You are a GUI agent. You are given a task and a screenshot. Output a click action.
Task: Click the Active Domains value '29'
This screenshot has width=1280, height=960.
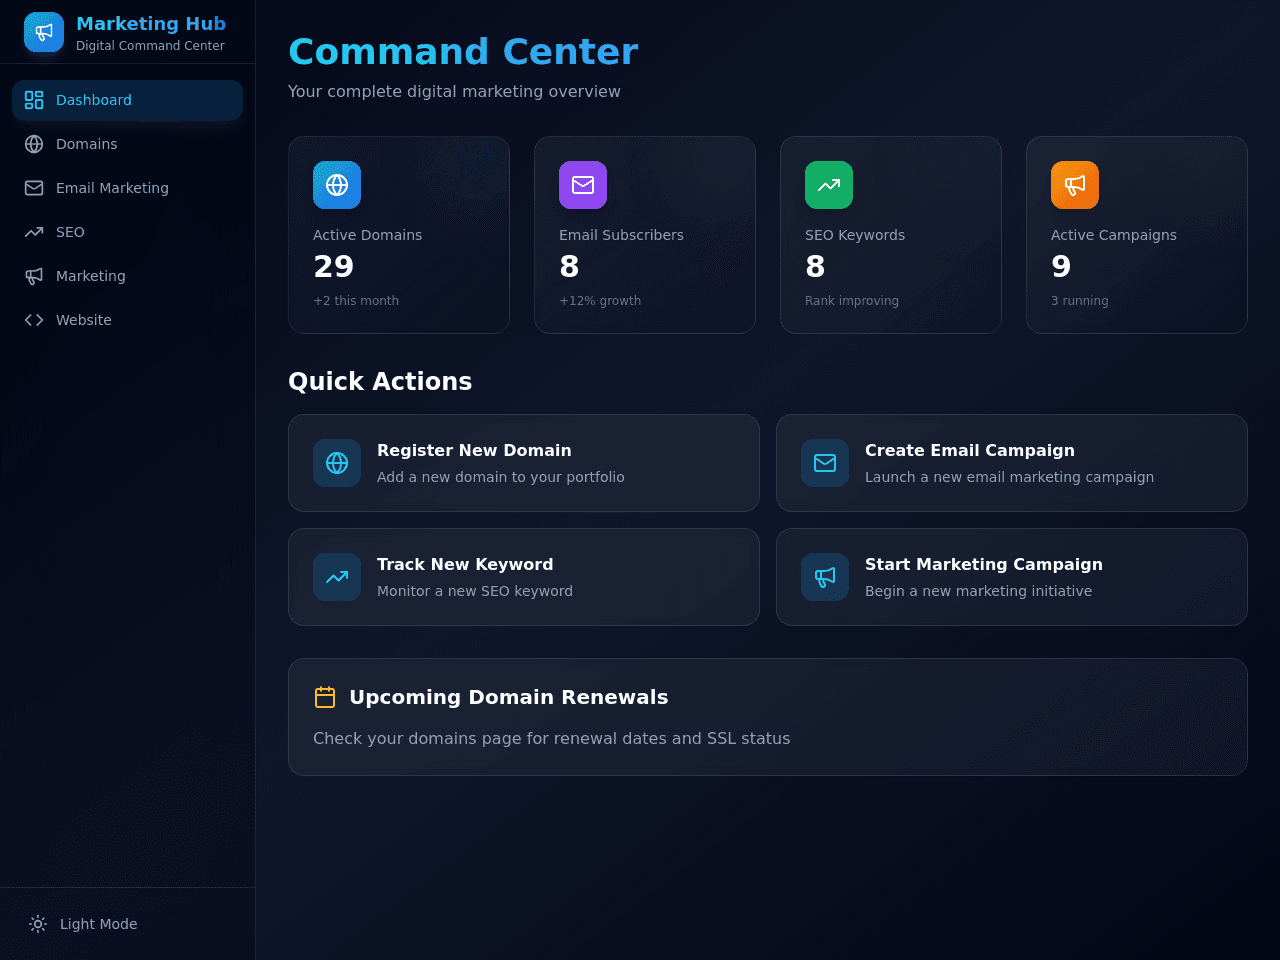[333, 267]
